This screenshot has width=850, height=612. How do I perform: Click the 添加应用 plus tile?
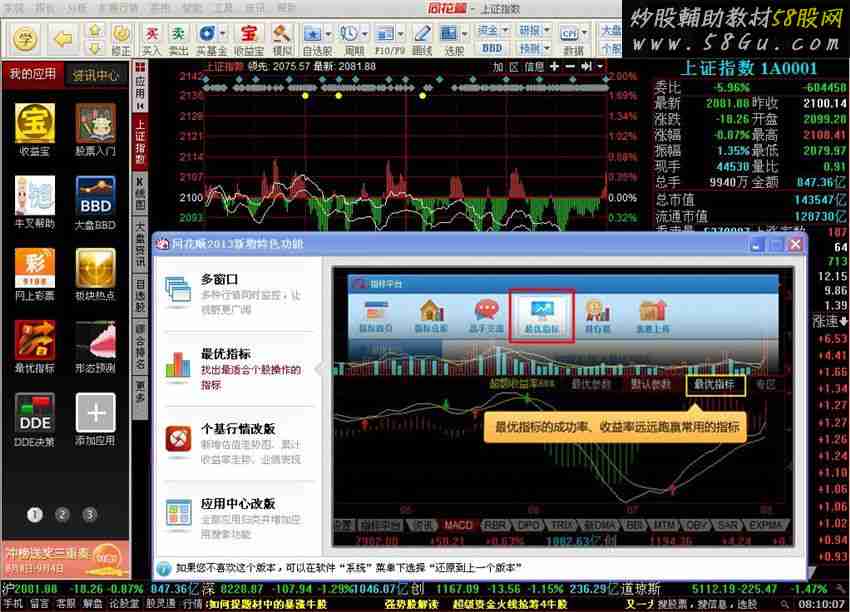(x=95, y=420)
